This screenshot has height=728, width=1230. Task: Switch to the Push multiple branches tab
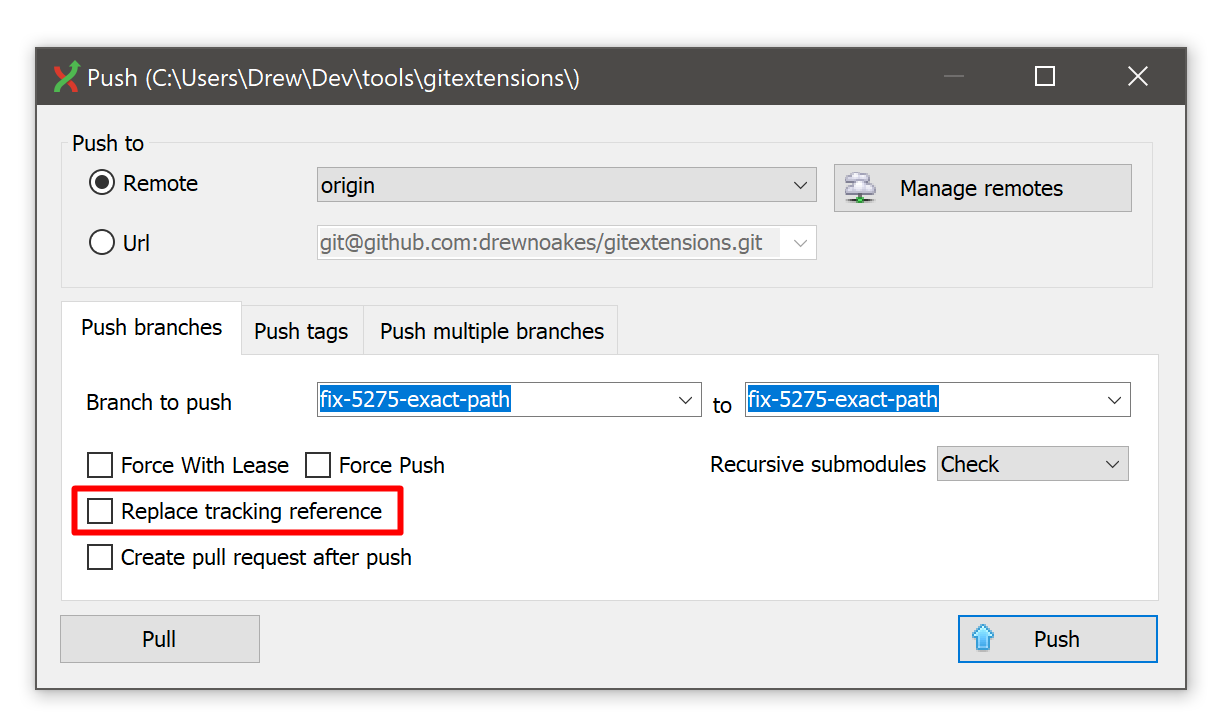click(x=490, y=330)
